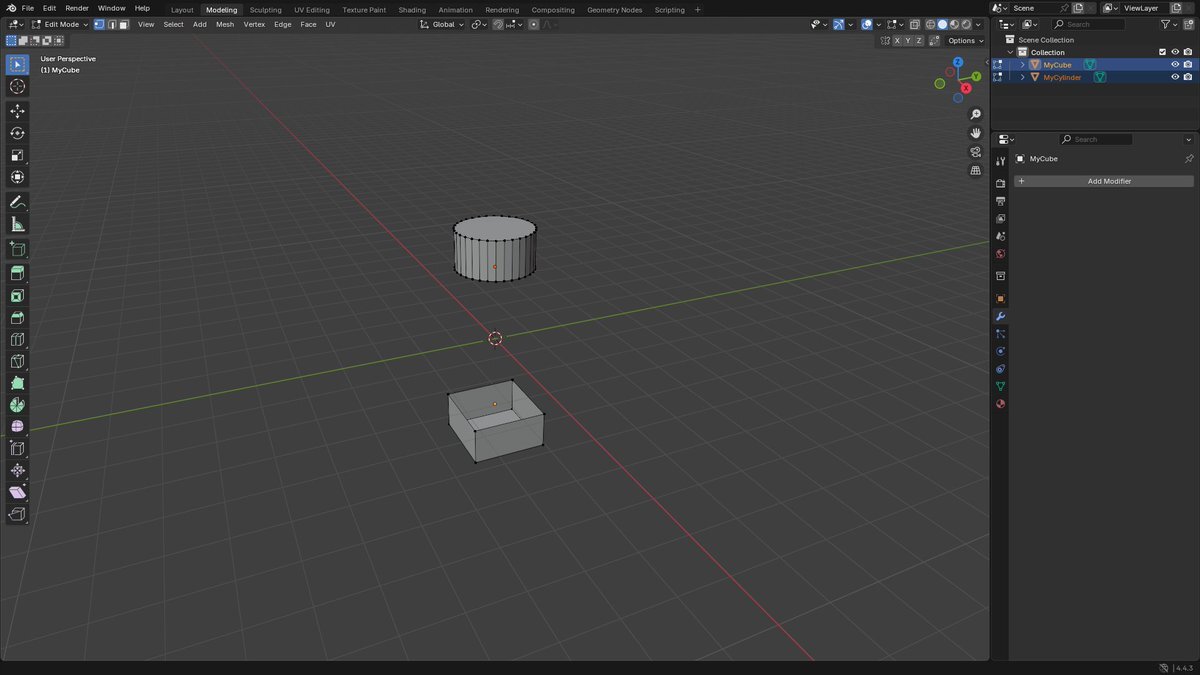Open Global transform orientation dropdown

[442, 24]
